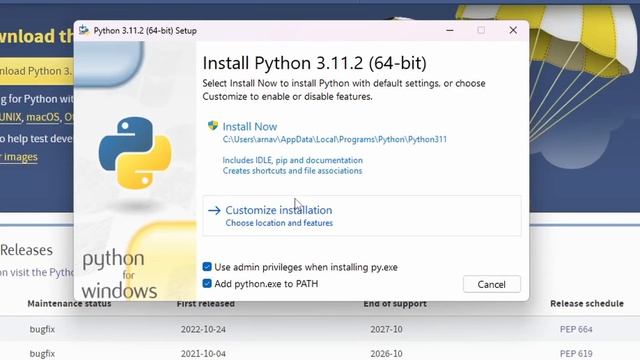The width and height of the screenshot is (640, 360).
Task: Click the End of support column header
Action: [395, 304]
